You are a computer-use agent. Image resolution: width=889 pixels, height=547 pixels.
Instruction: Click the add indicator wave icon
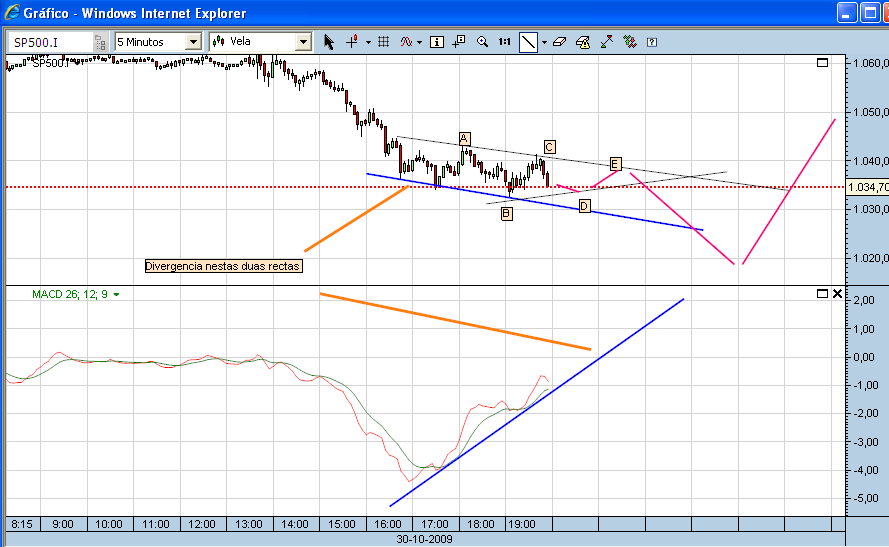coord(406,42)
